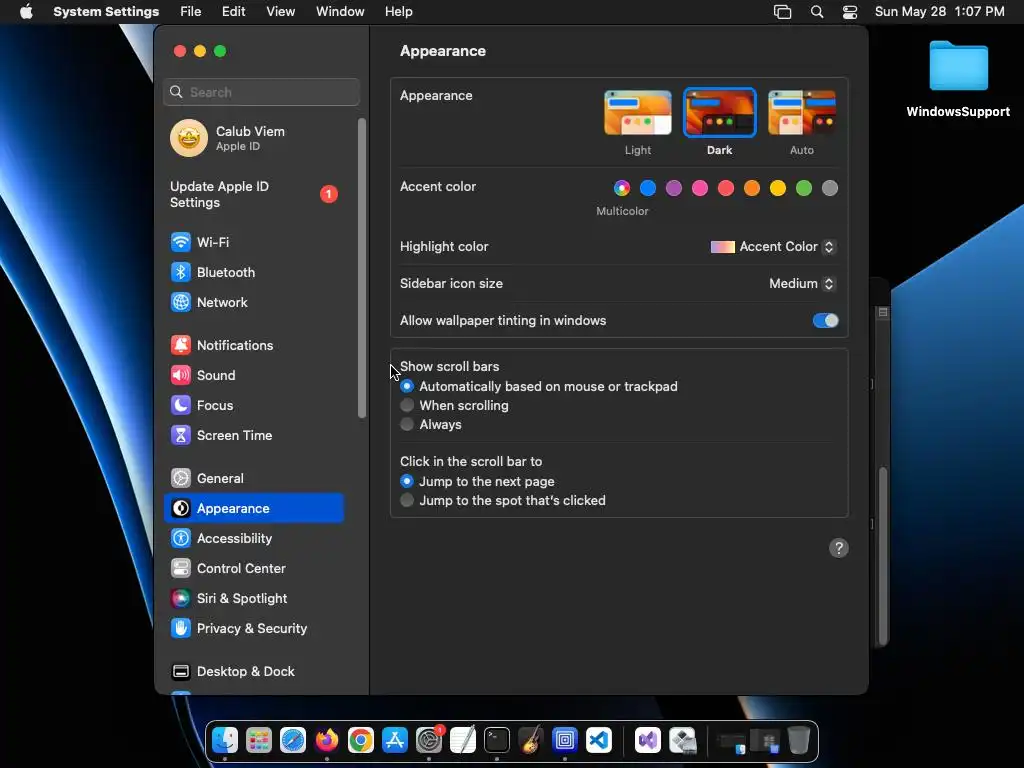This screenshot has height=768, width=1024.
Task: Click the help question mark button
Action: [839, 548]
